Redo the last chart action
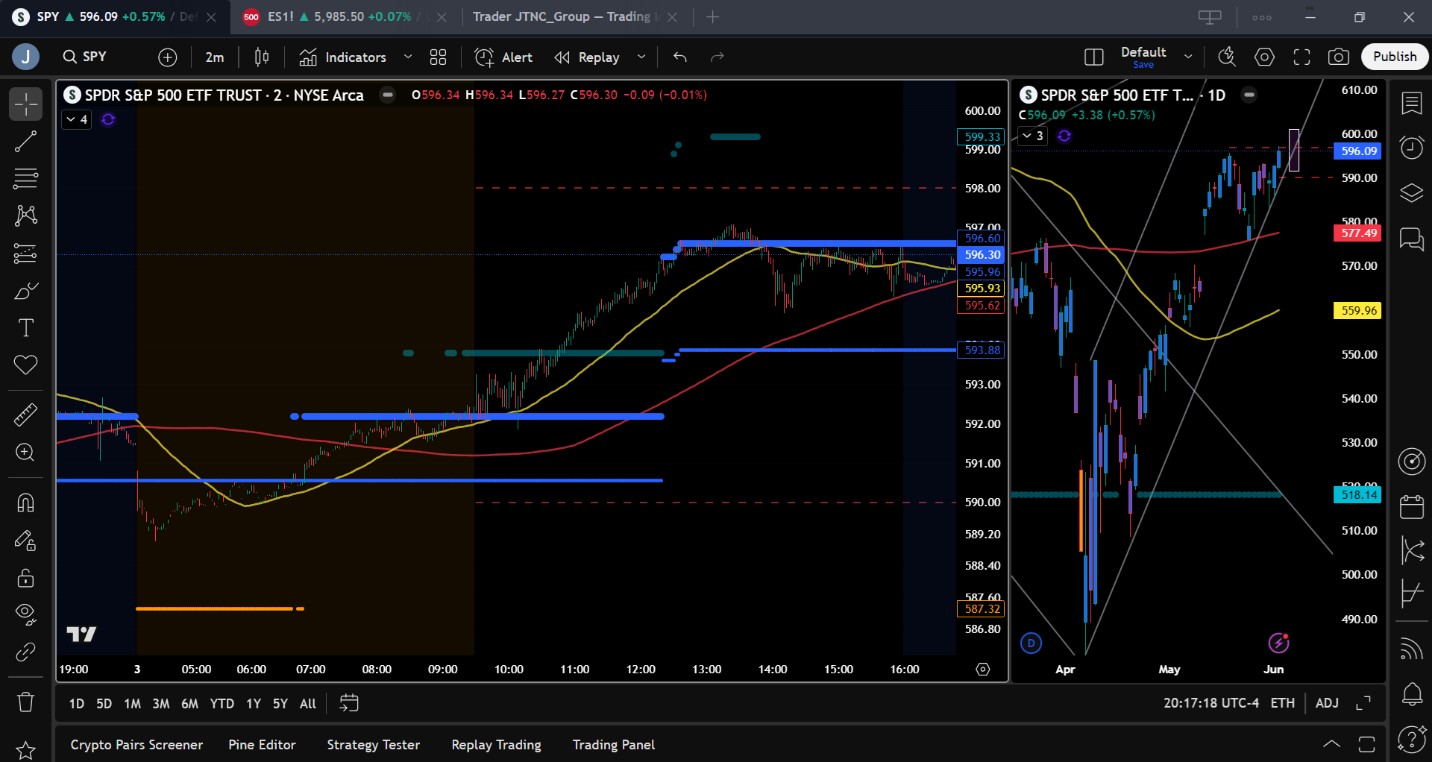 (717, 57)
